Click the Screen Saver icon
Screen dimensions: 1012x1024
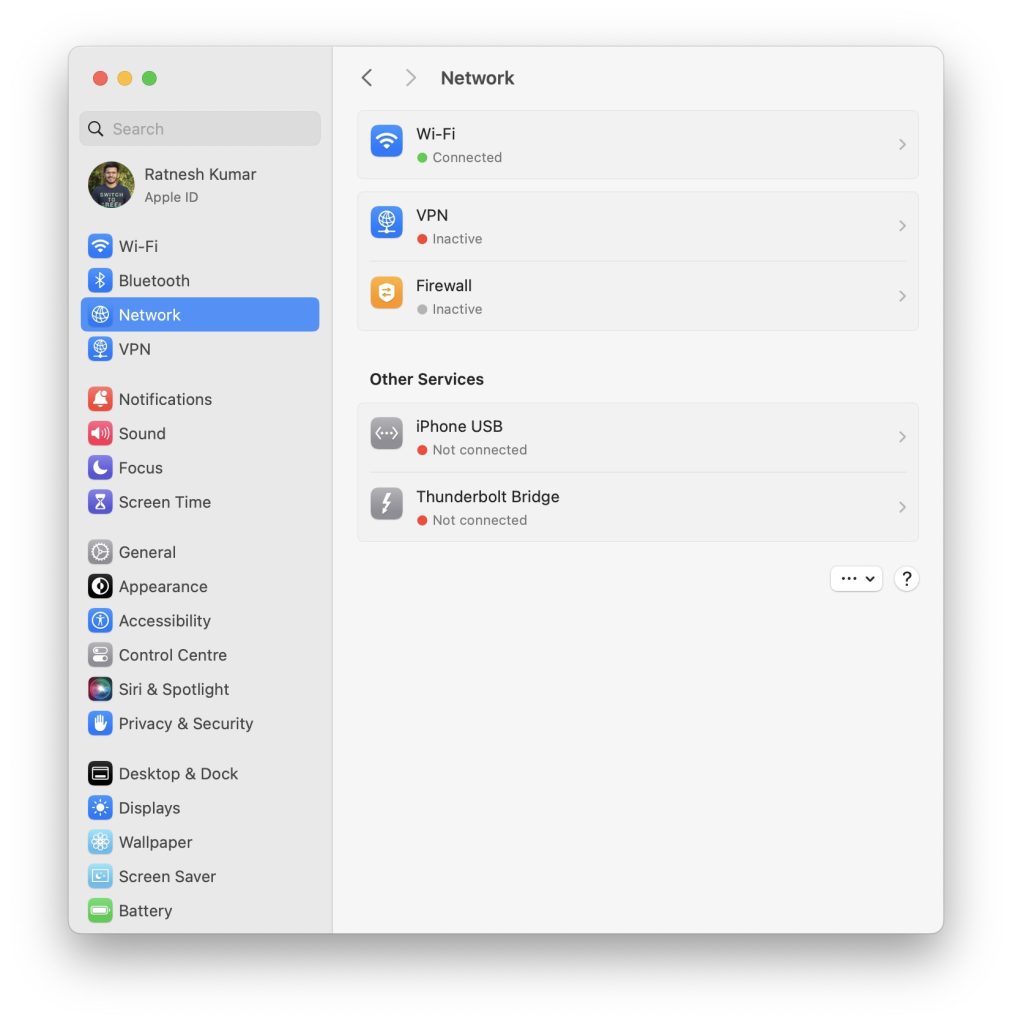coord(100,876)
